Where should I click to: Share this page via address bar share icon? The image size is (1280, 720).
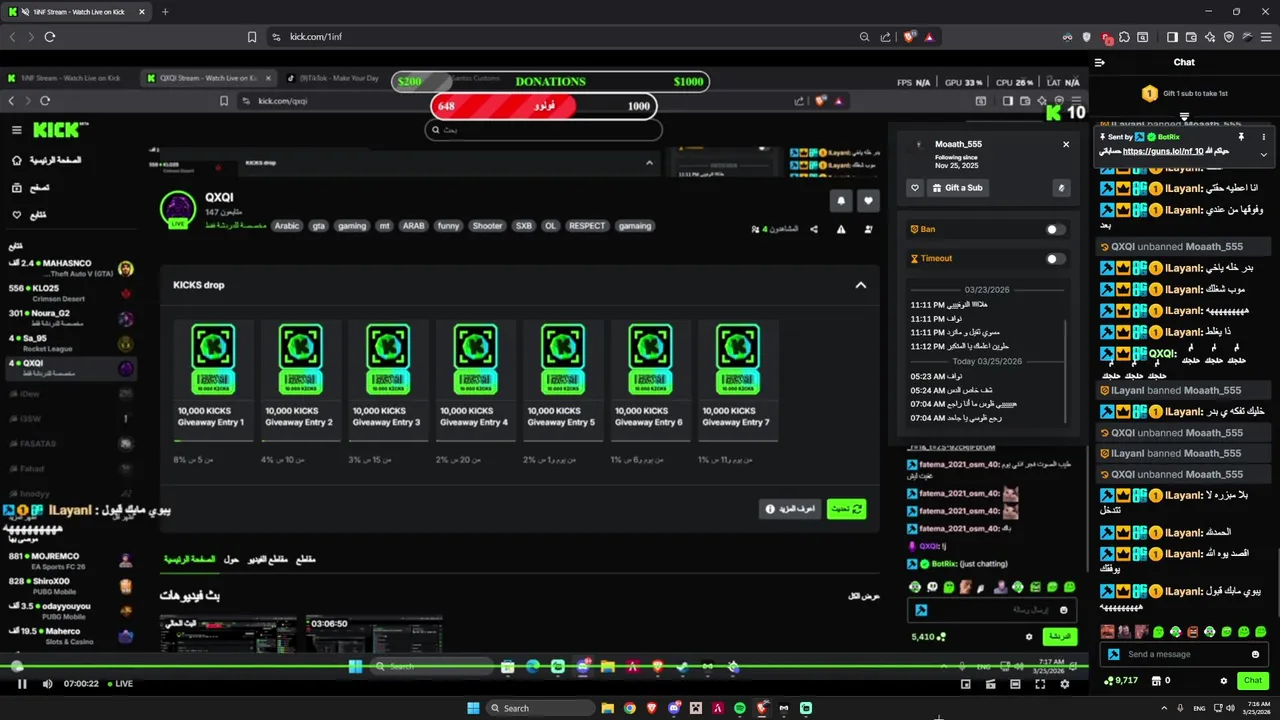pos(886,36)
